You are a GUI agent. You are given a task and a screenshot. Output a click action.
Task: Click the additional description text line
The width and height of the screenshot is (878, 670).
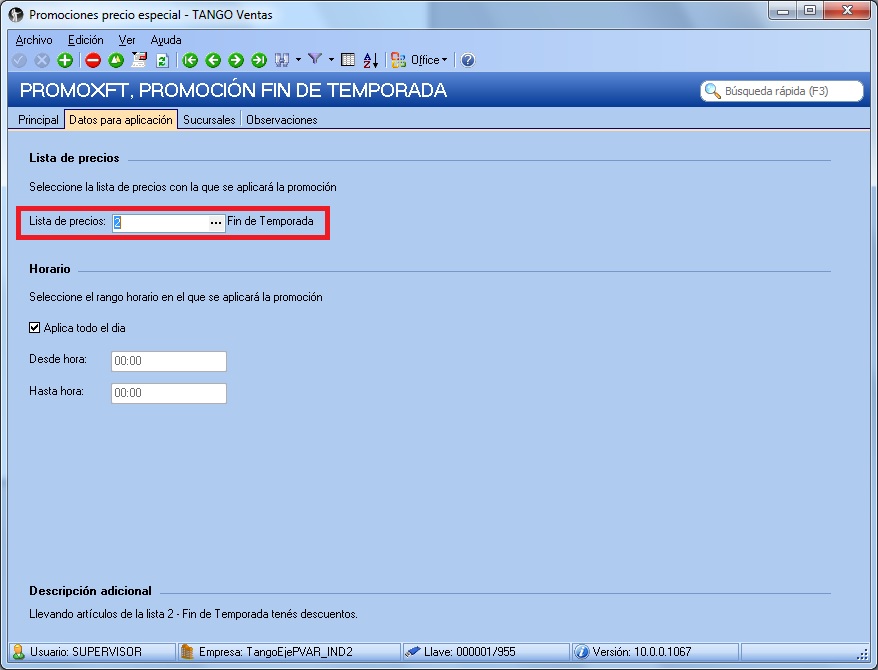tap(193, 614)
